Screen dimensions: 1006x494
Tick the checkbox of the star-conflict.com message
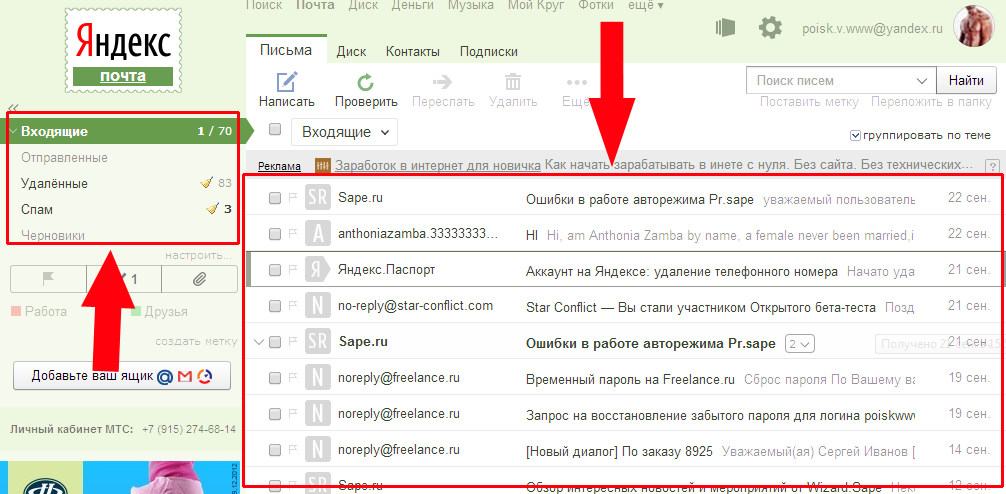275,307
